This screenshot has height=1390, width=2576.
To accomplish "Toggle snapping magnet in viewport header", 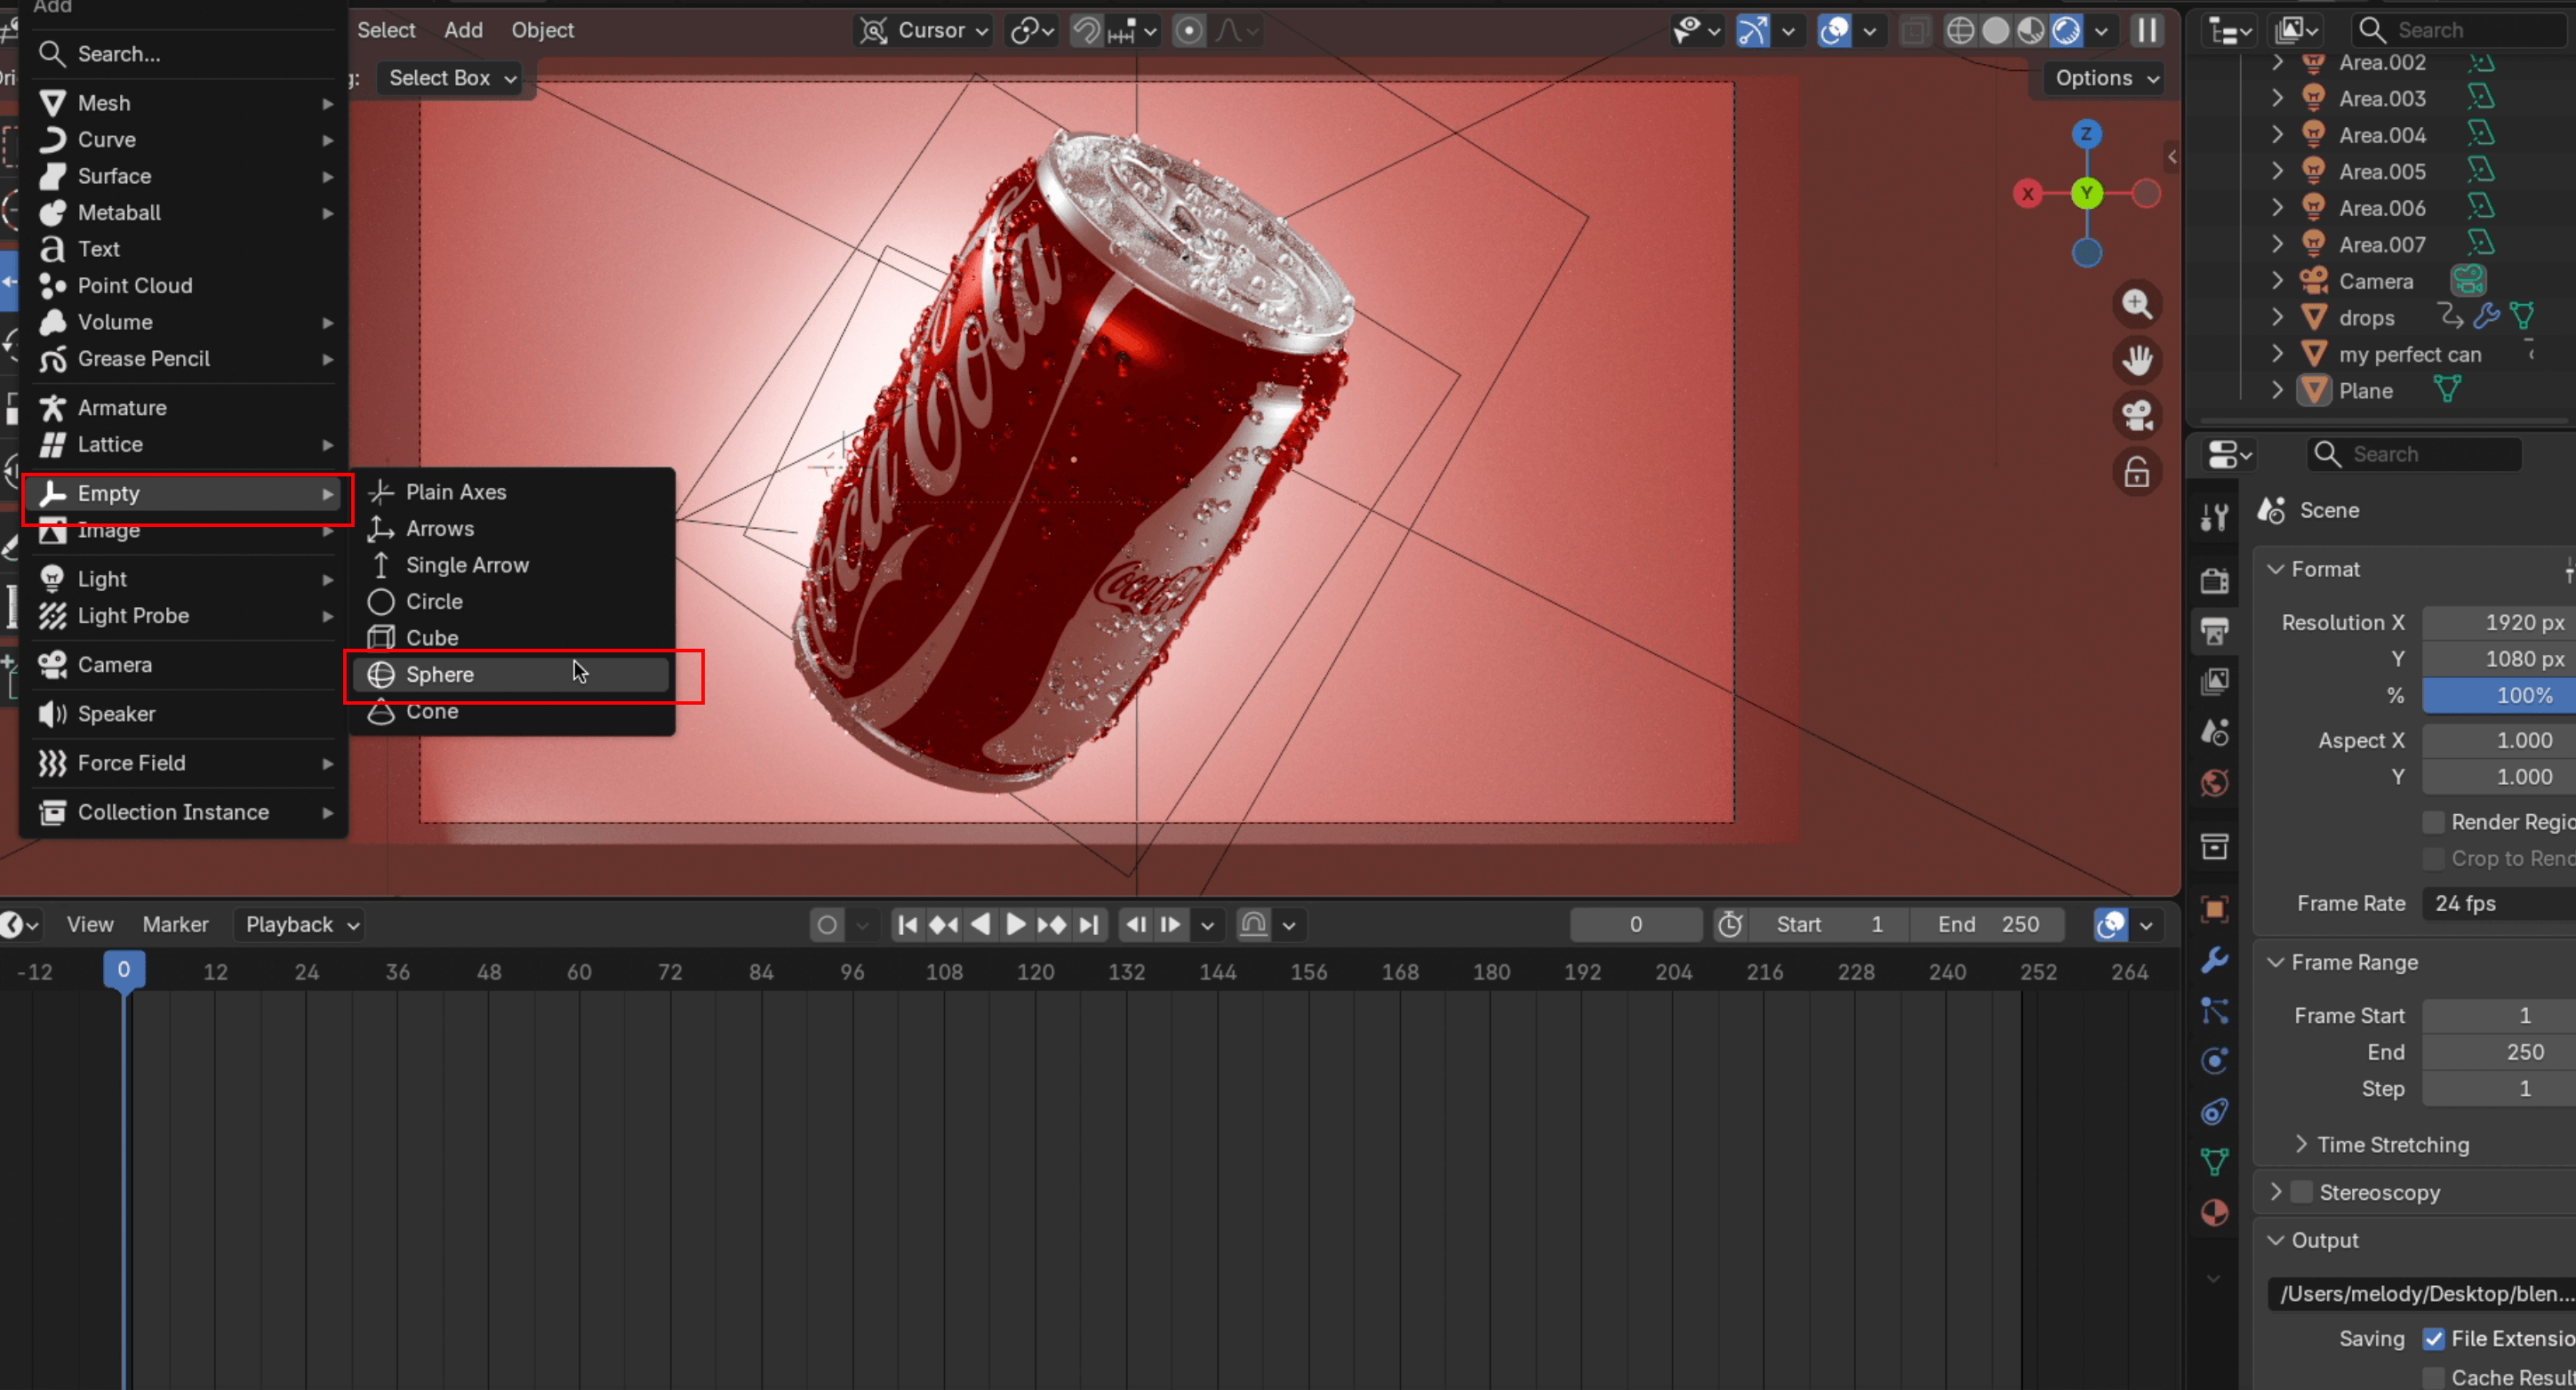I will point(1086,31).
